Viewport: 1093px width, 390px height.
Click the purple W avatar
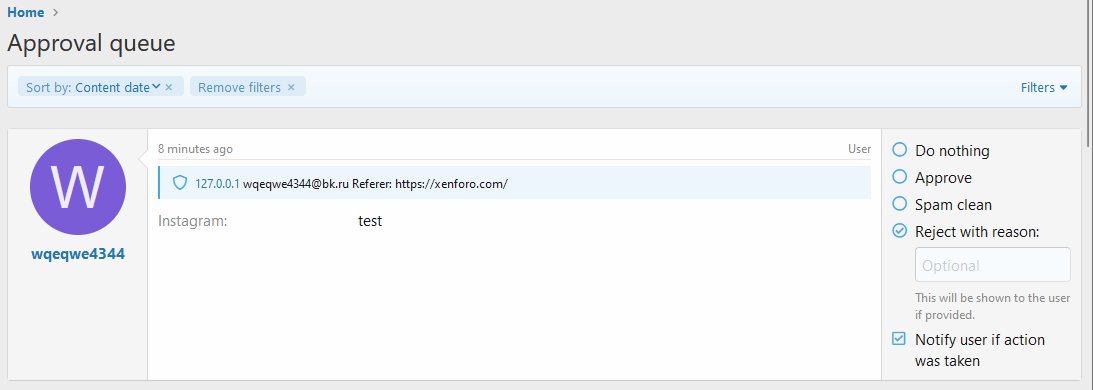78,187
